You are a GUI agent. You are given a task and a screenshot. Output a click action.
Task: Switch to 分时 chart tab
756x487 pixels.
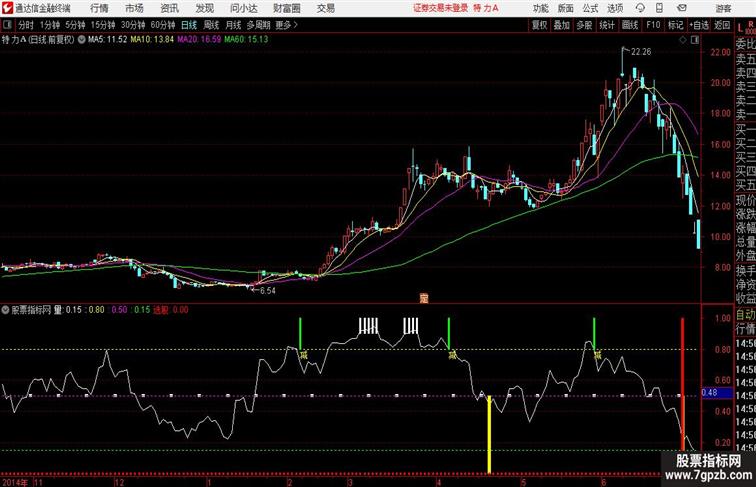click(26, 25)
